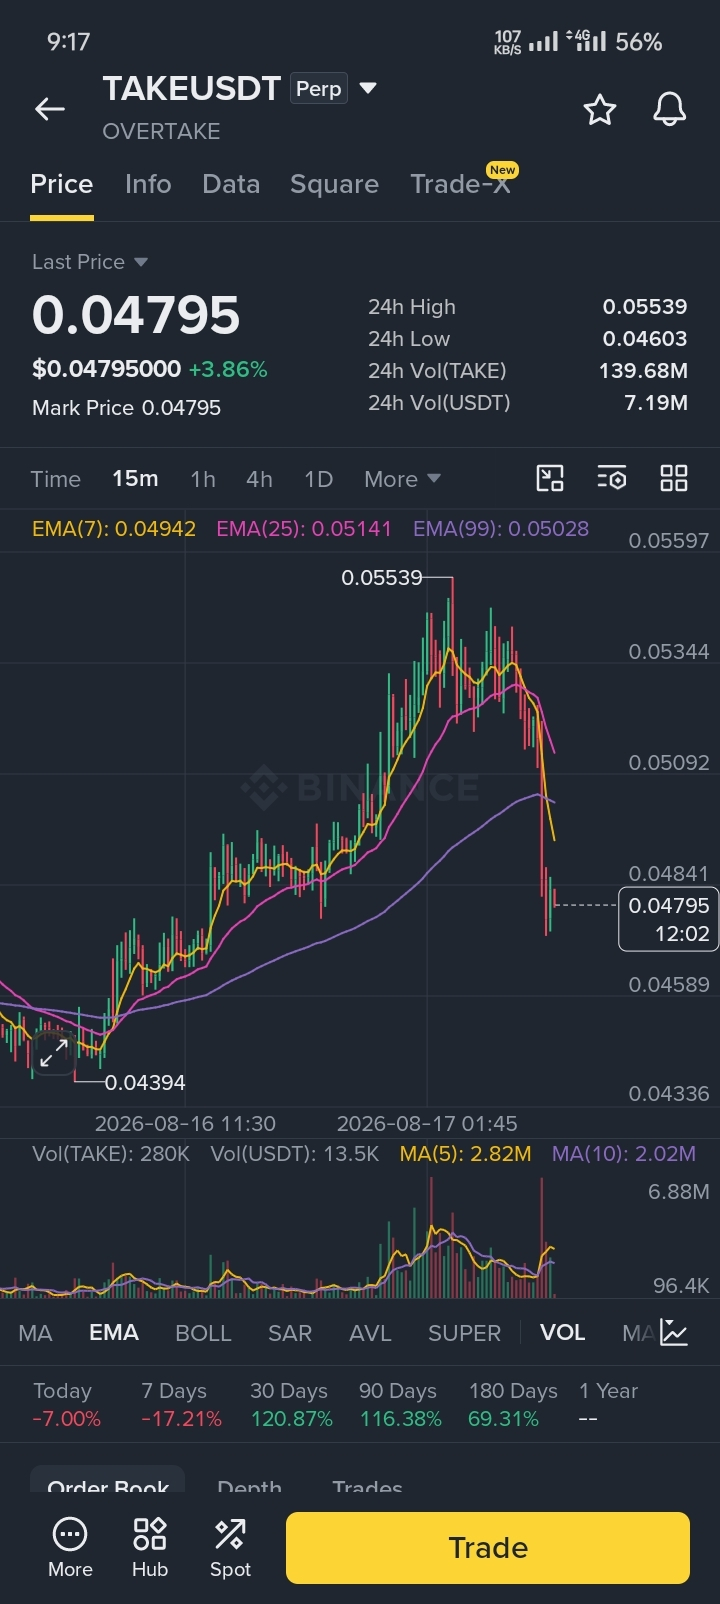
Task: Select 15m chart interval
Action: click(135, 479)
